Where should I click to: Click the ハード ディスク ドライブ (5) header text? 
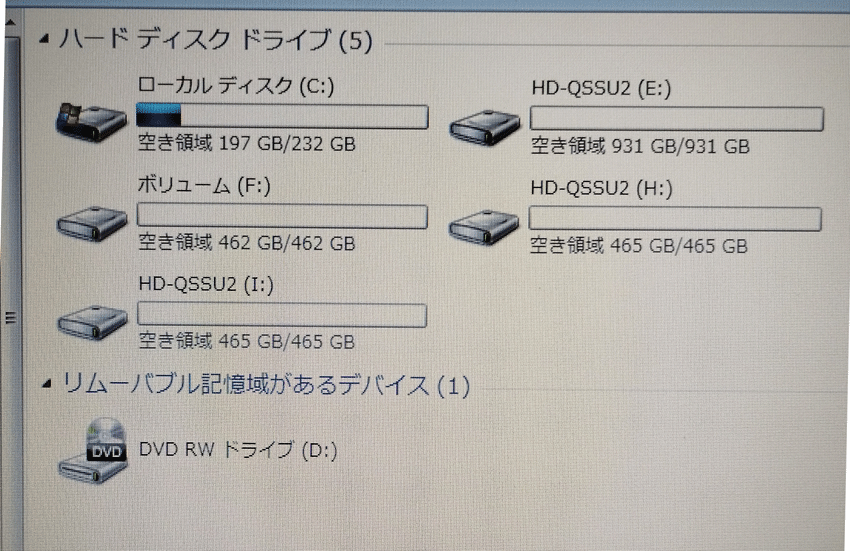[216, 40]
